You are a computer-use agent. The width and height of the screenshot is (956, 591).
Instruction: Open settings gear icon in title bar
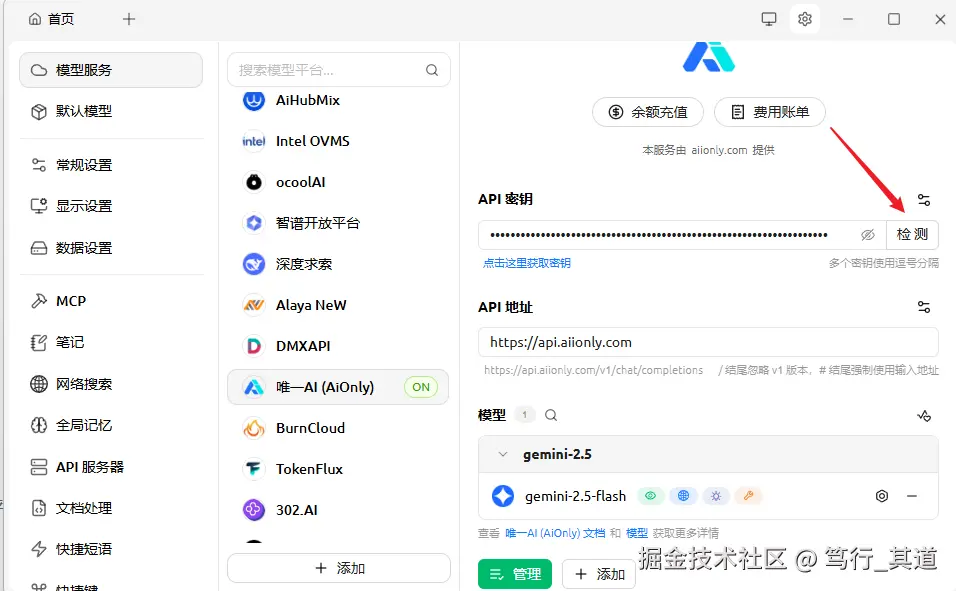tap(805, 19)
